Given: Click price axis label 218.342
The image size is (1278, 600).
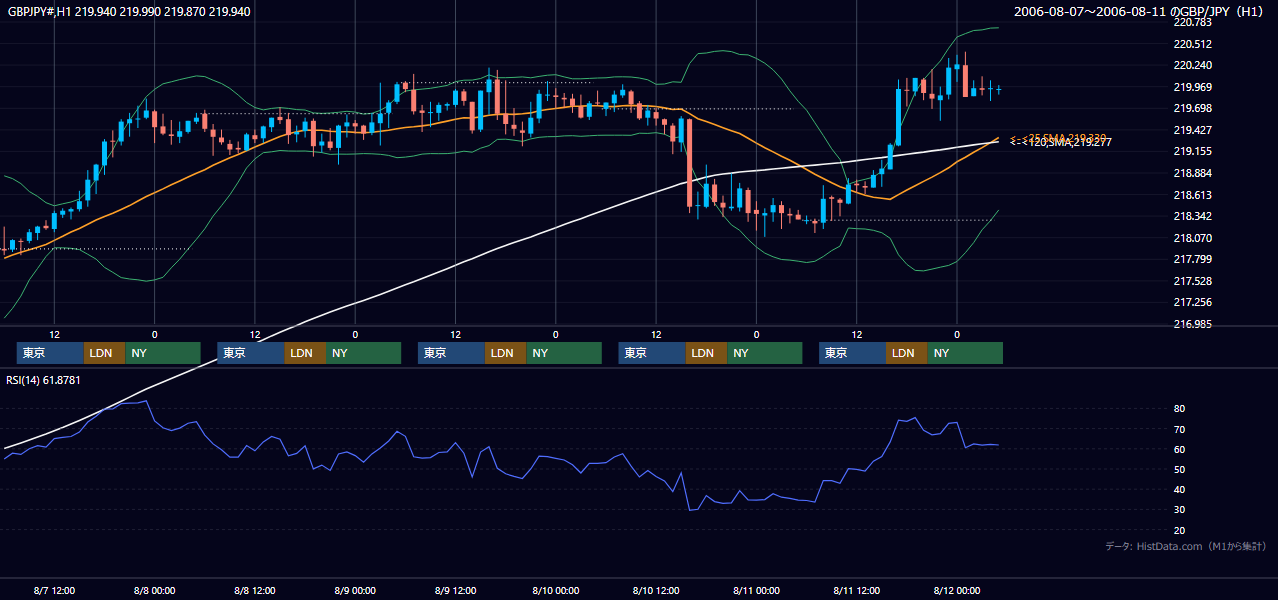Looking at the screenshot, I should pos(1192,216).
